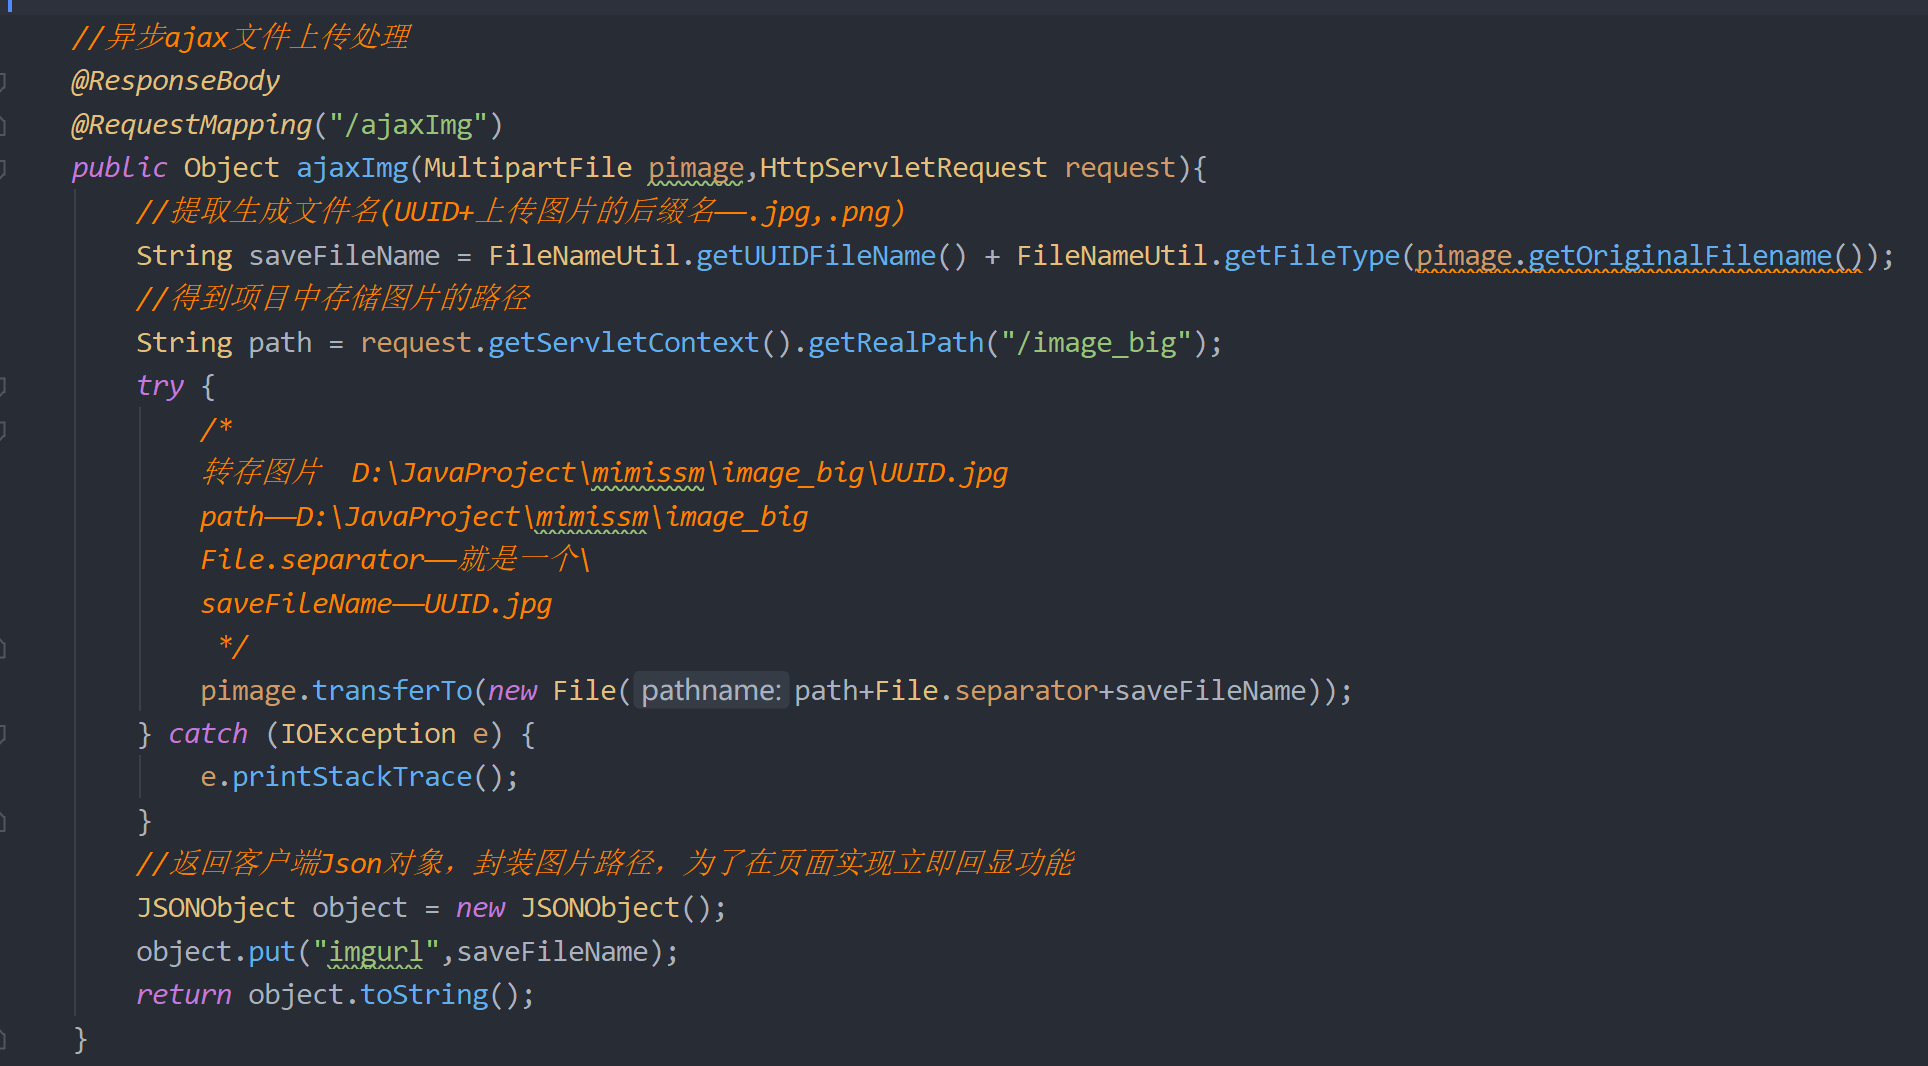The image size is (1928, 1066).
Task: Click the getUUIDFileName method call
Action: 816,256
